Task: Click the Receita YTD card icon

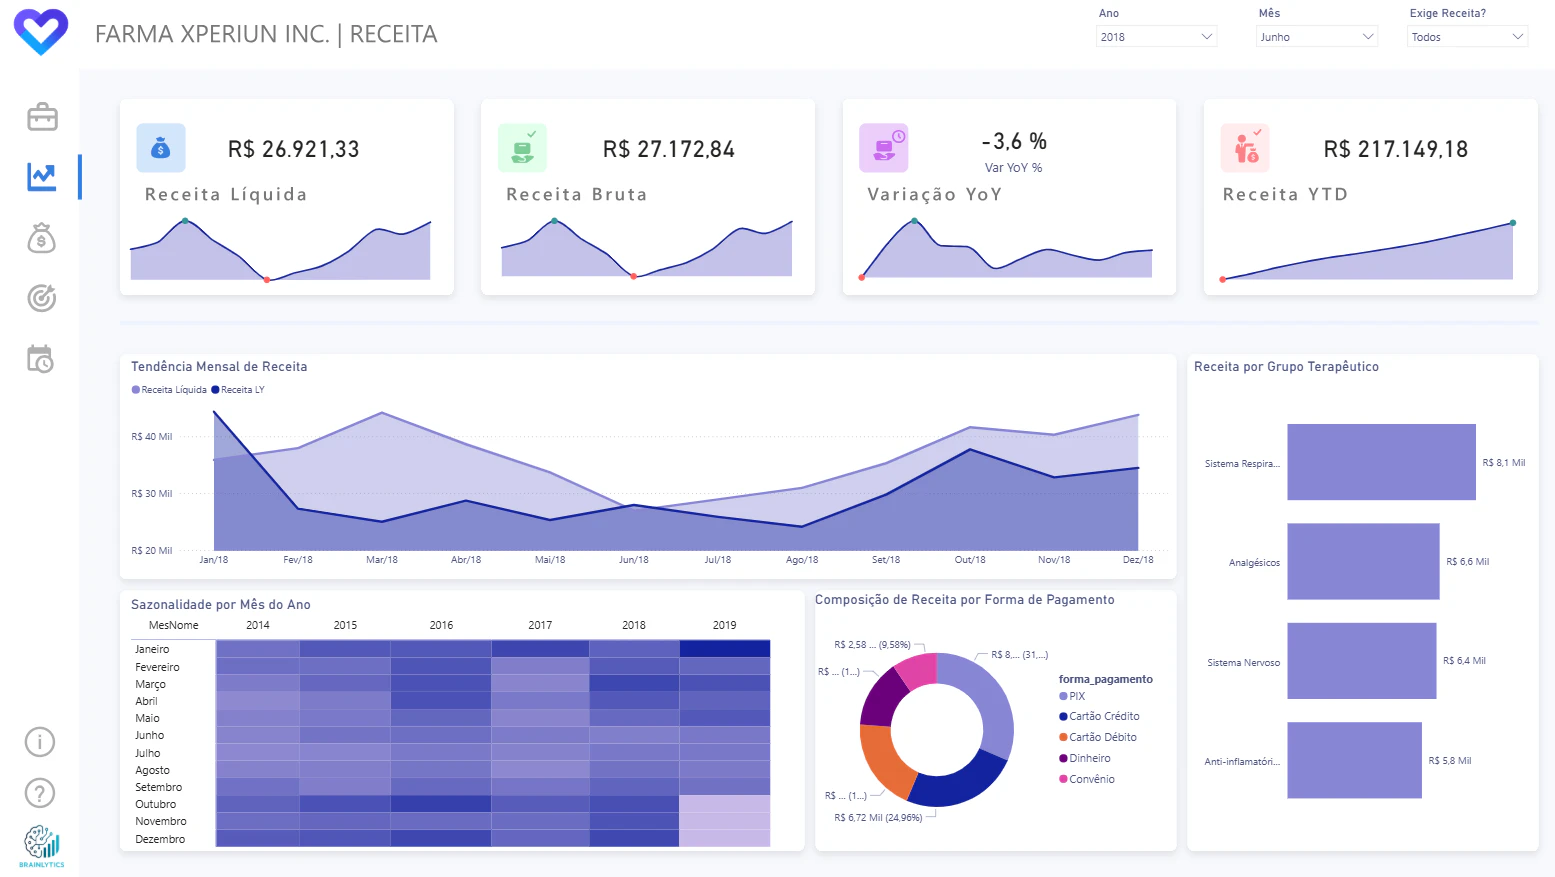Action: [1245, 148]
